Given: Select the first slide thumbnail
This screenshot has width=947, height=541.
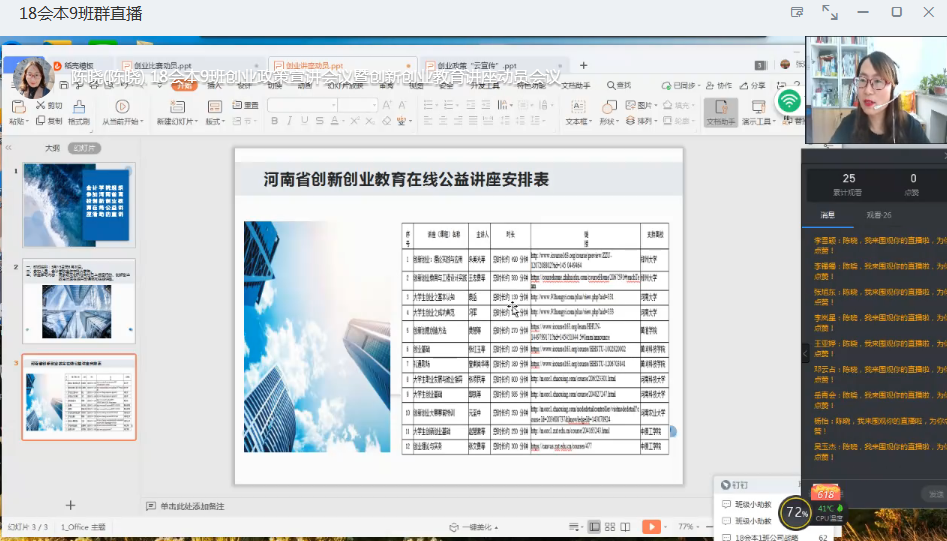Looking at the screenshot, I should (x=79, y=205).
